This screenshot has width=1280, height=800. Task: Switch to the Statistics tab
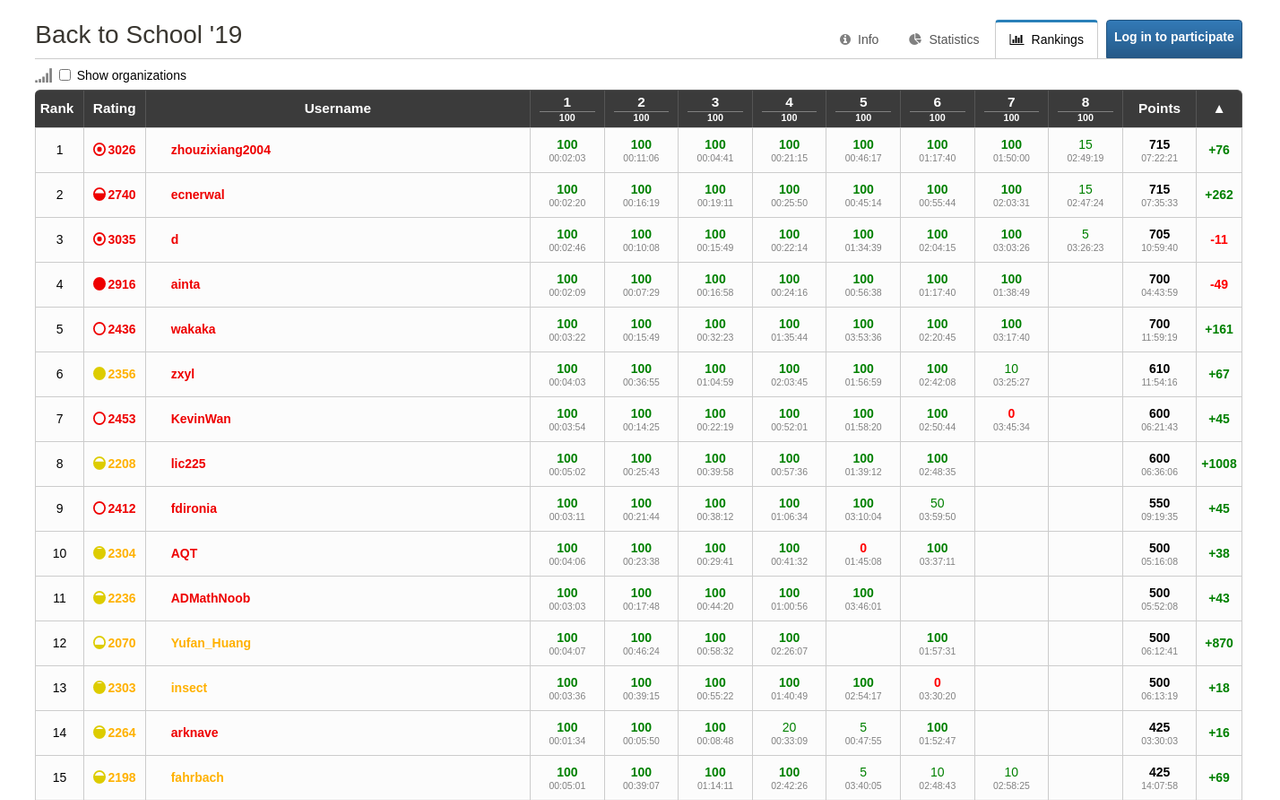[944, 40]
